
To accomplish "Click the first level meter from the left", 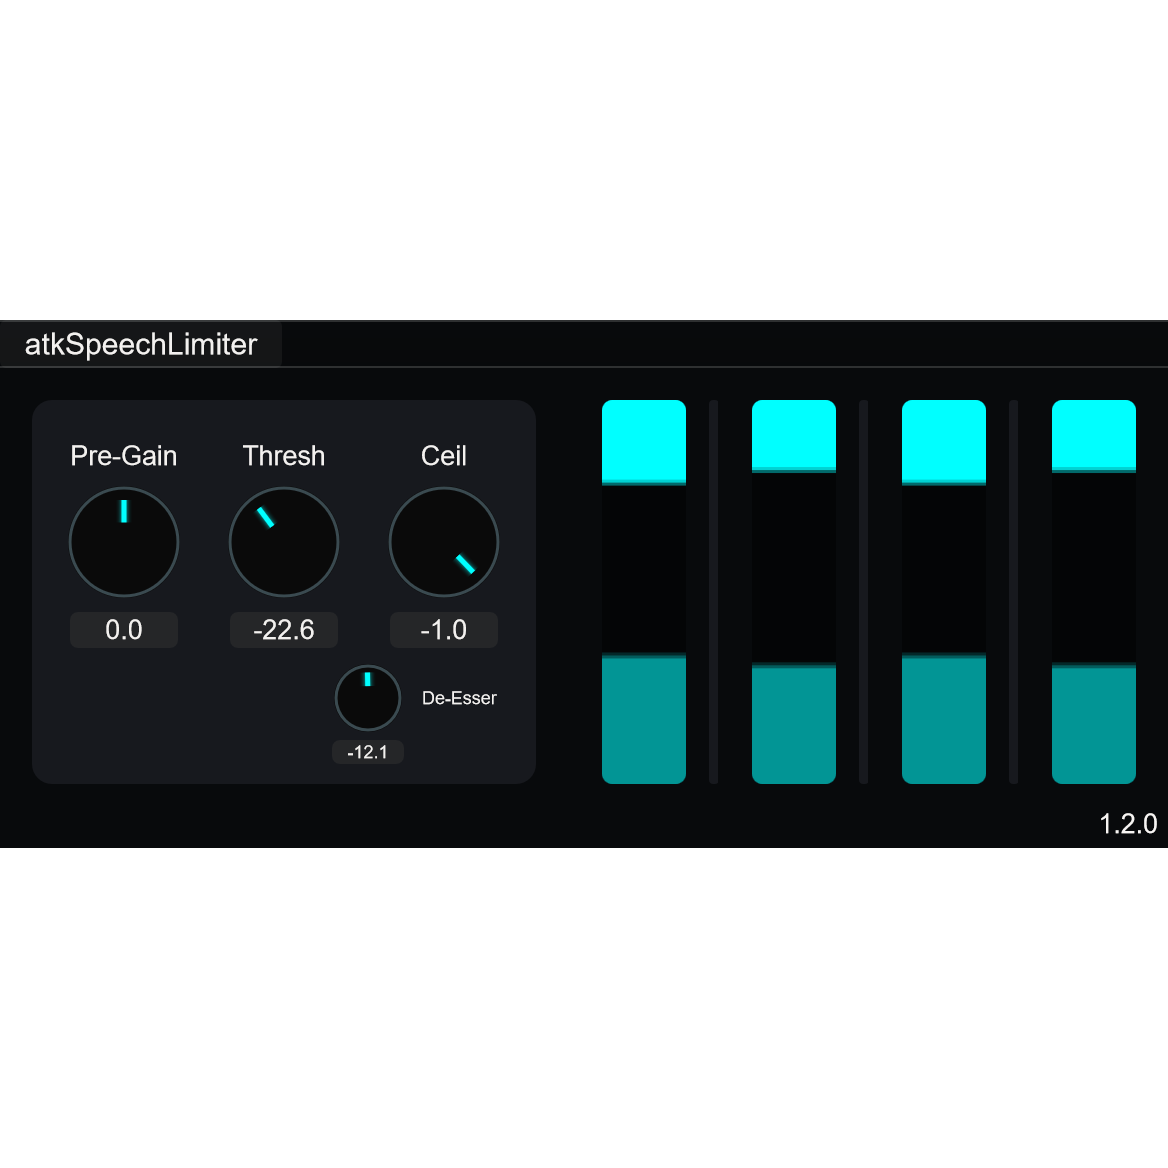I will tap(644, 592).
